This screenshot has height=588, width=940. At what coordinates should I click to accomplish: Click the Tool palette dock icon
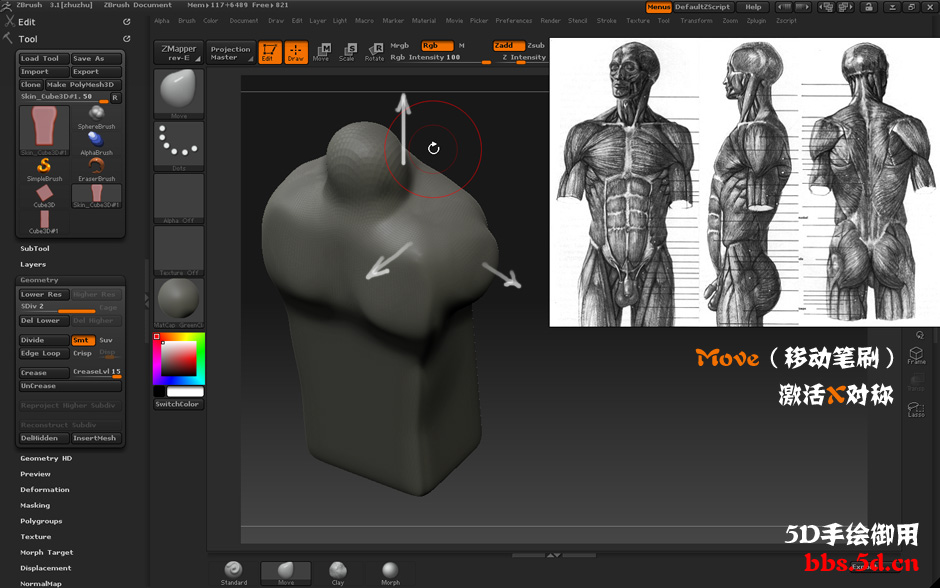tap(126, 38)
